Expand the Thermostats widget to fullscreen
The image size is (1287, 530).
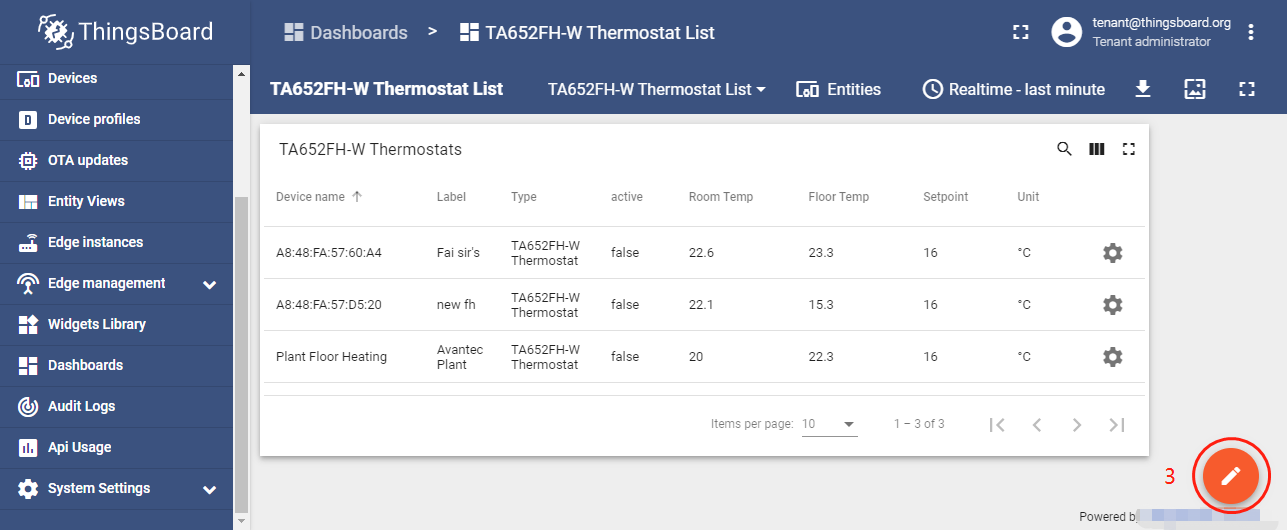click(1129, 149)
